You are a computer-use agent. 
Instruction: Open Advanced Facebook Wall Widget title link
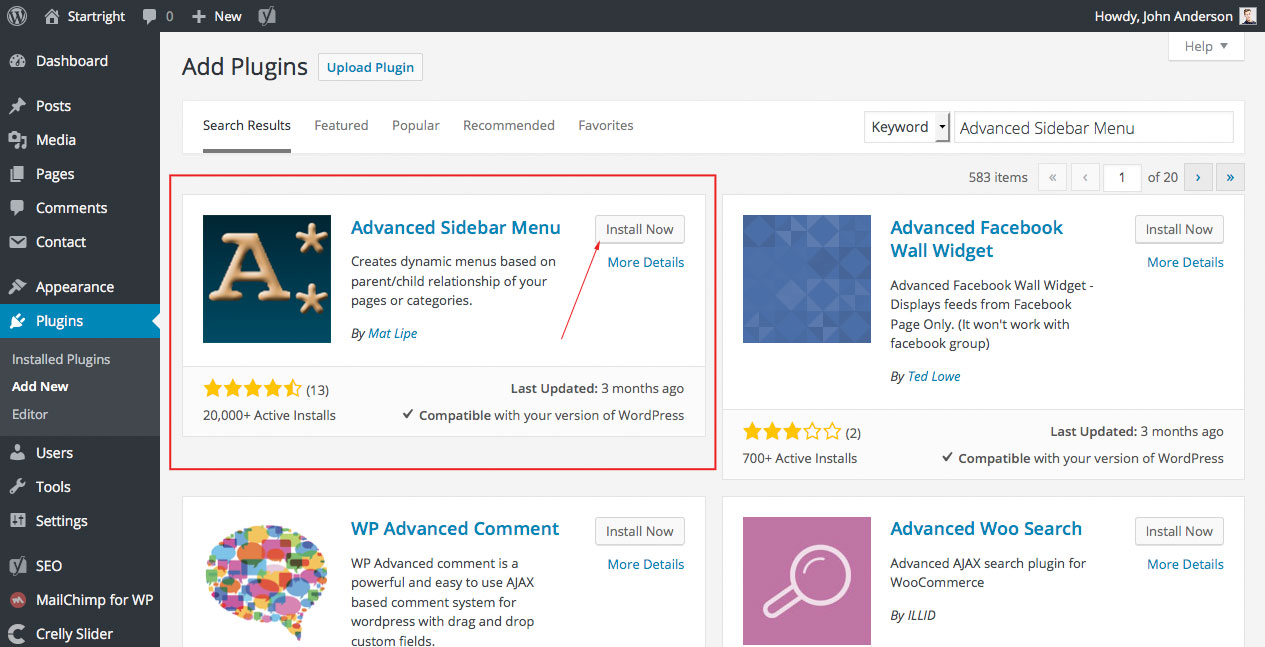tap(977, 239)
